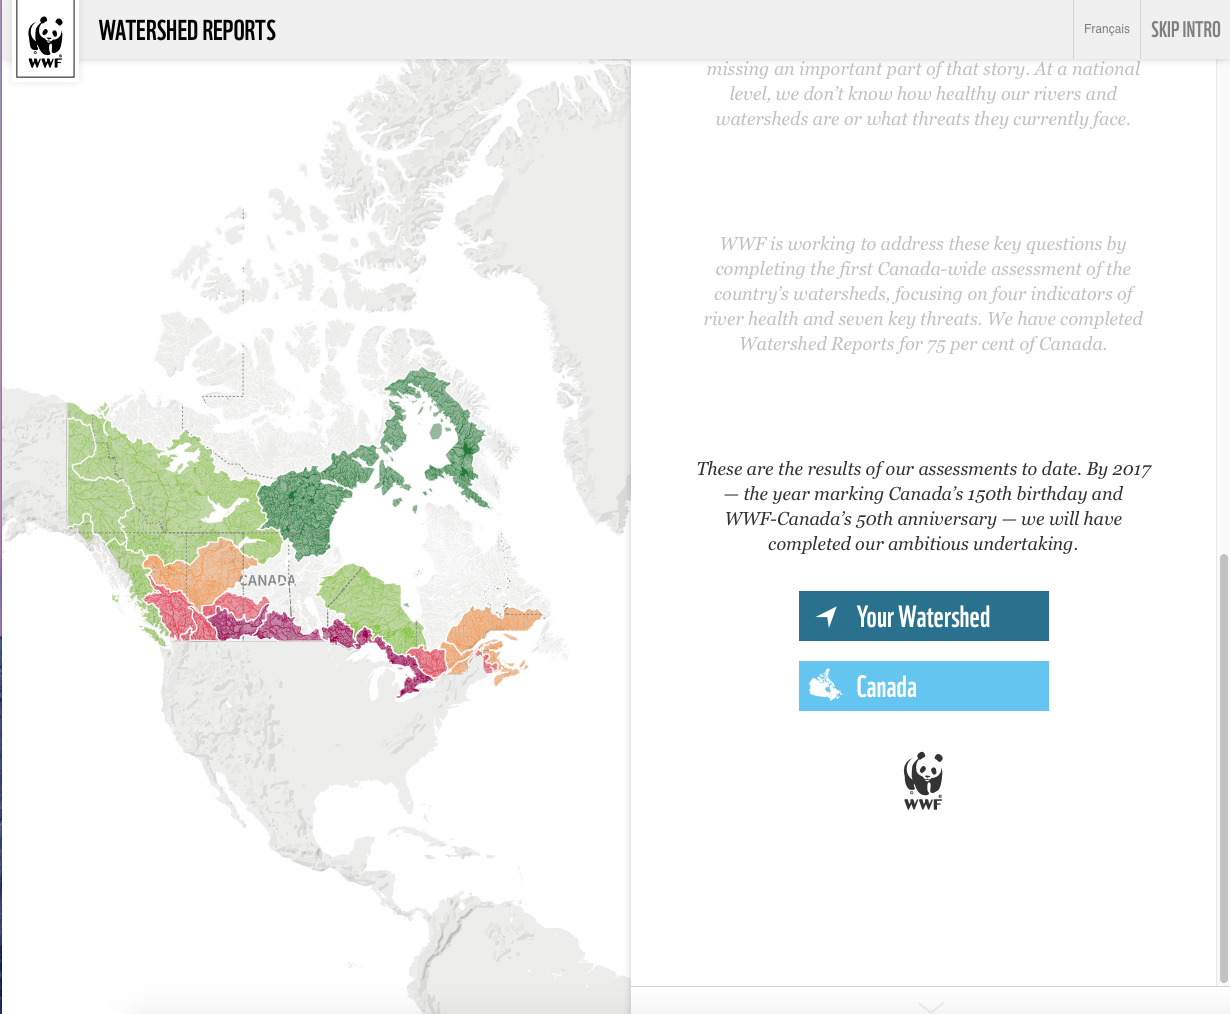Click the location arrow icon on Your Watershed
This screenshot has height=1014, width=1230.
(827, 616)
